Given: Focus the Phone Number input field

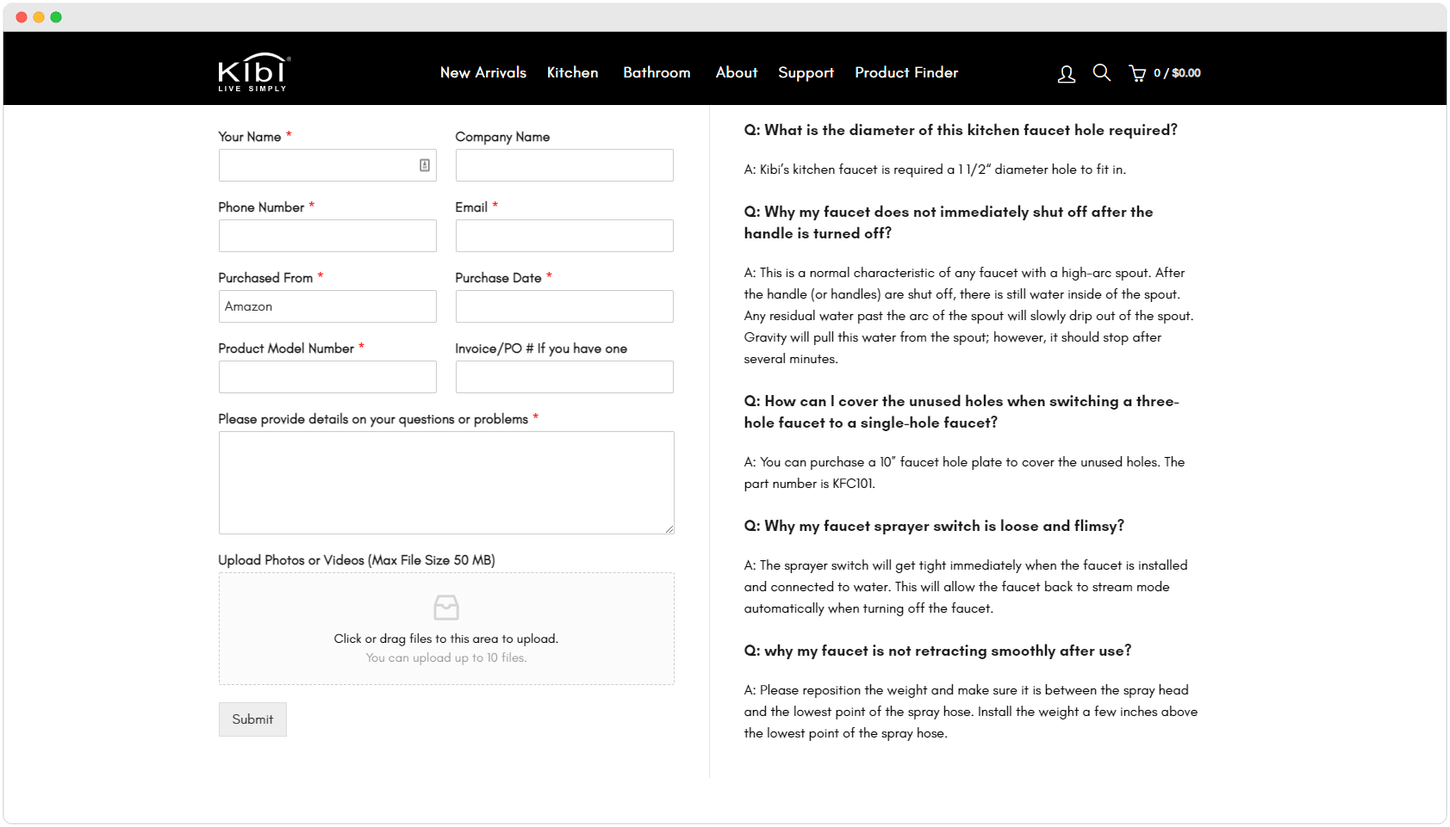Looking at the screenshot, I should [328, 236].
